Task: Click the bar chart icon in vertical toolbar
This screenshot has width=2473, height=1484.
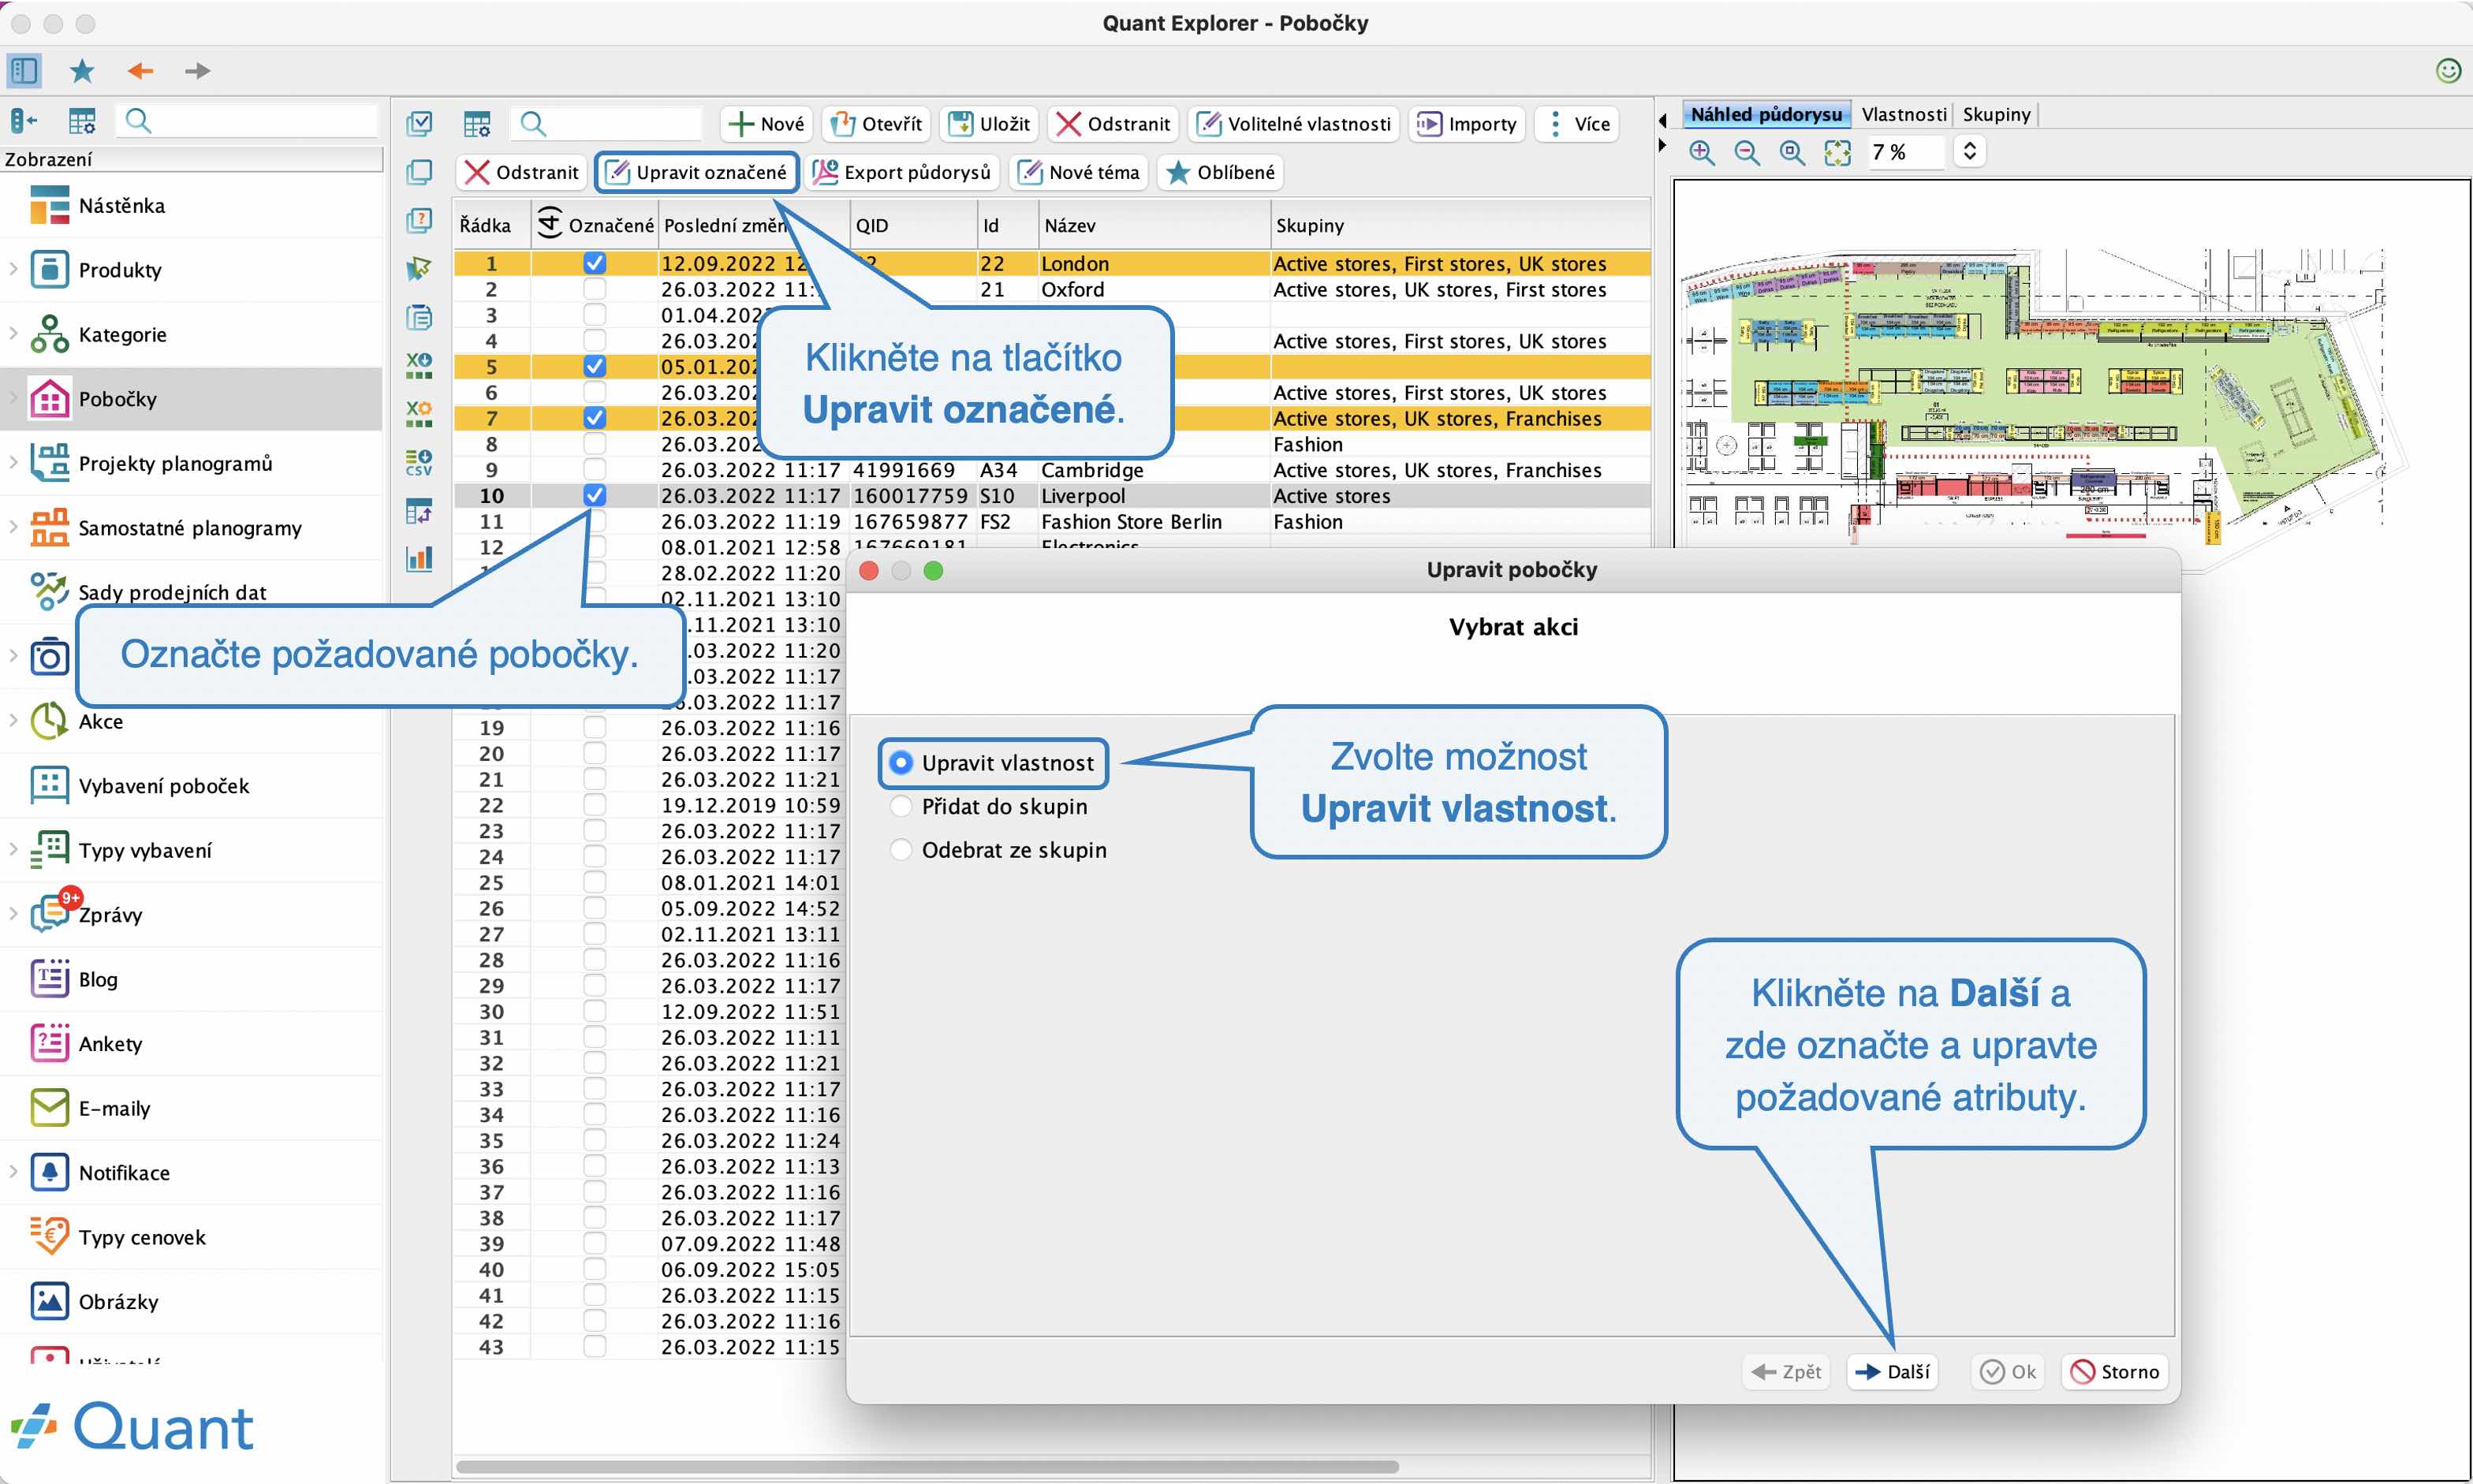Action: (419, 558)
